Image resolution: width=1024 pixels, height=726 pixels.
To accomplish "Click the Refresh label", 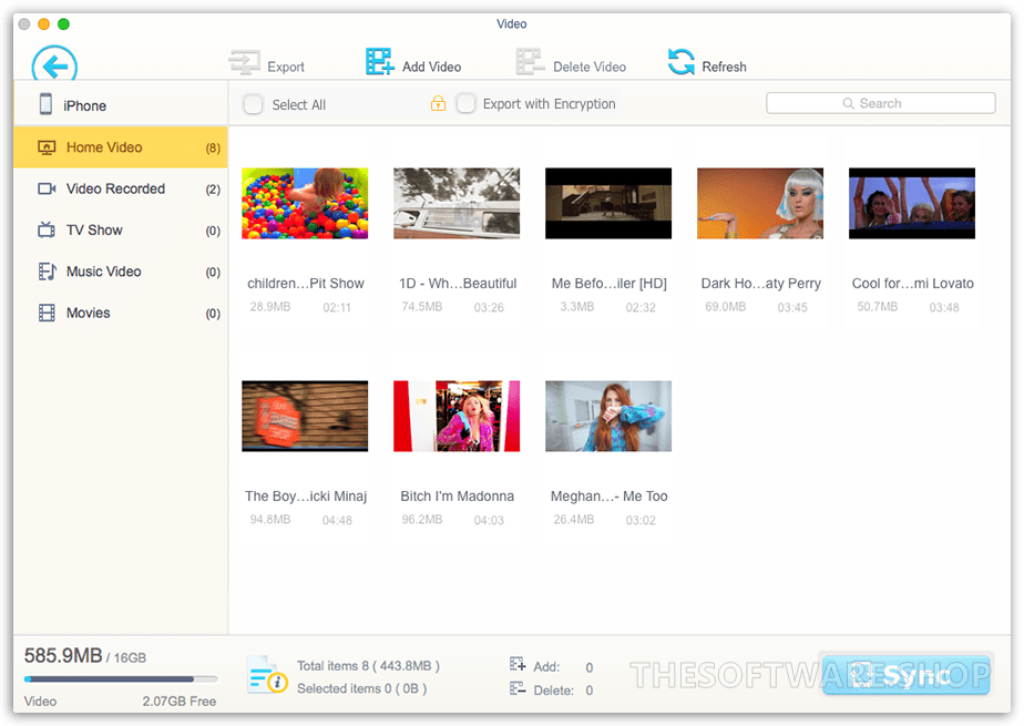I will coord(724,67).
